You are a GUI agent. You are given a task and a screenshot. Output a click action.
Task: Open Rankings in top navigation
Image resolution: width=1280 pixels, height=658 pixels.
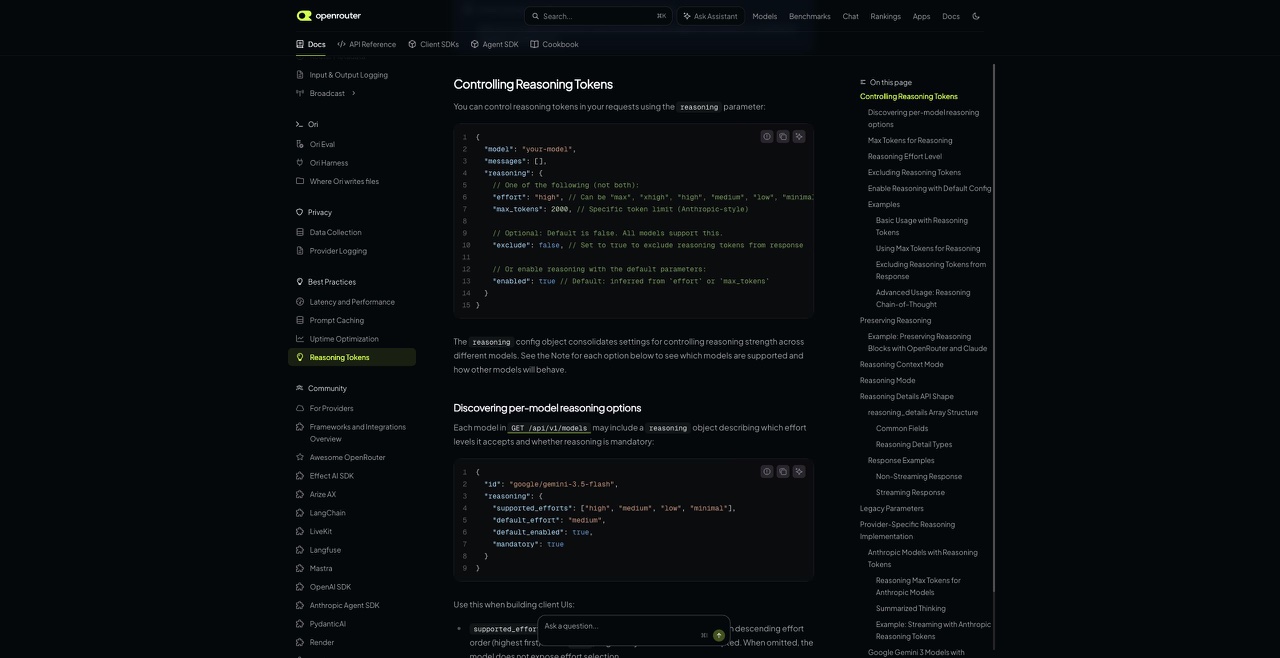click(885, 16)
